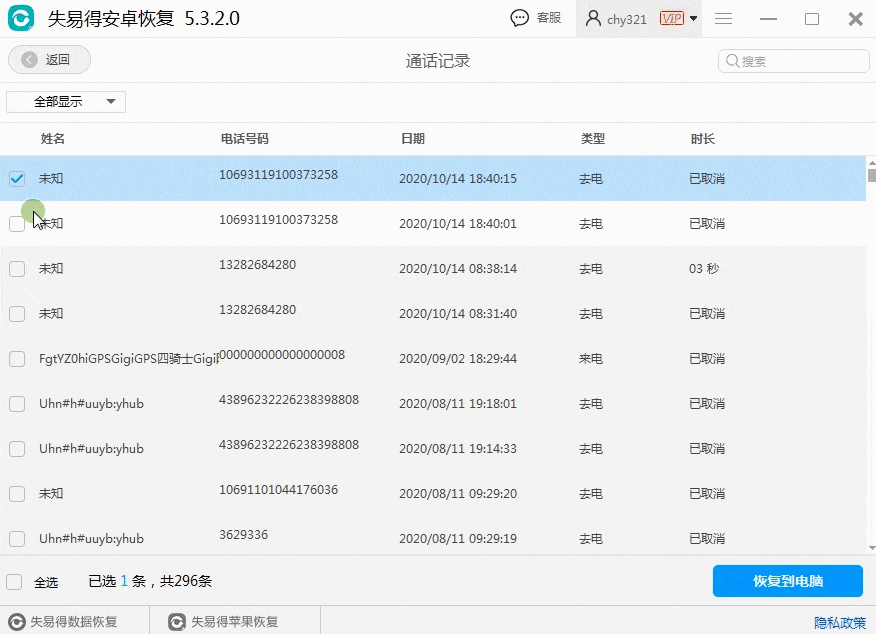Click the app logo icon in title bar
The image size is (876, 634).
pos(21,18)
